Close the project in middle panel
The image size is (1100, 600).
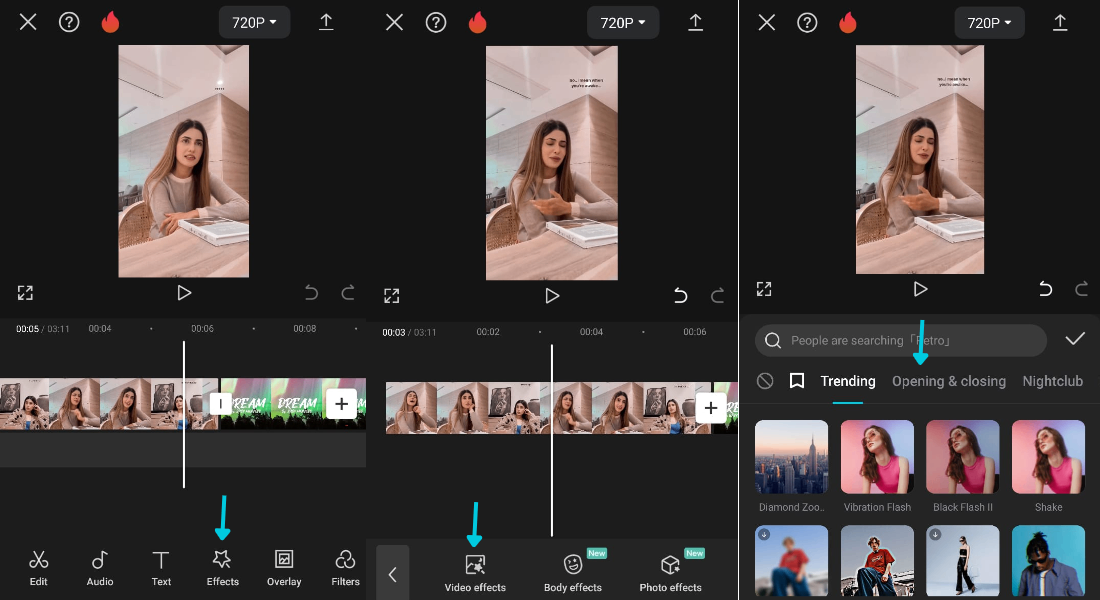(x=394, y=22)
